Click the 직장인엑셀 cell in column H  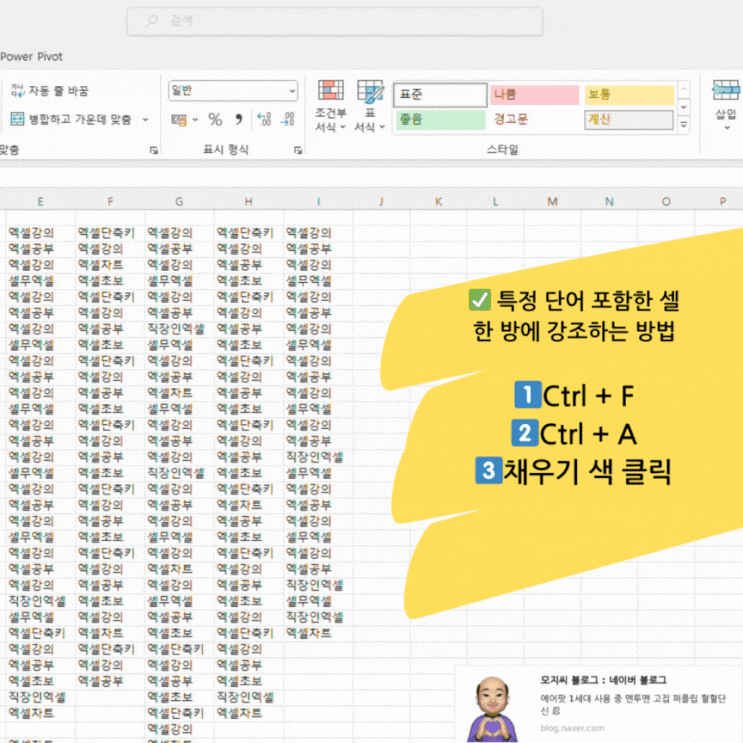tap(248, 697)
